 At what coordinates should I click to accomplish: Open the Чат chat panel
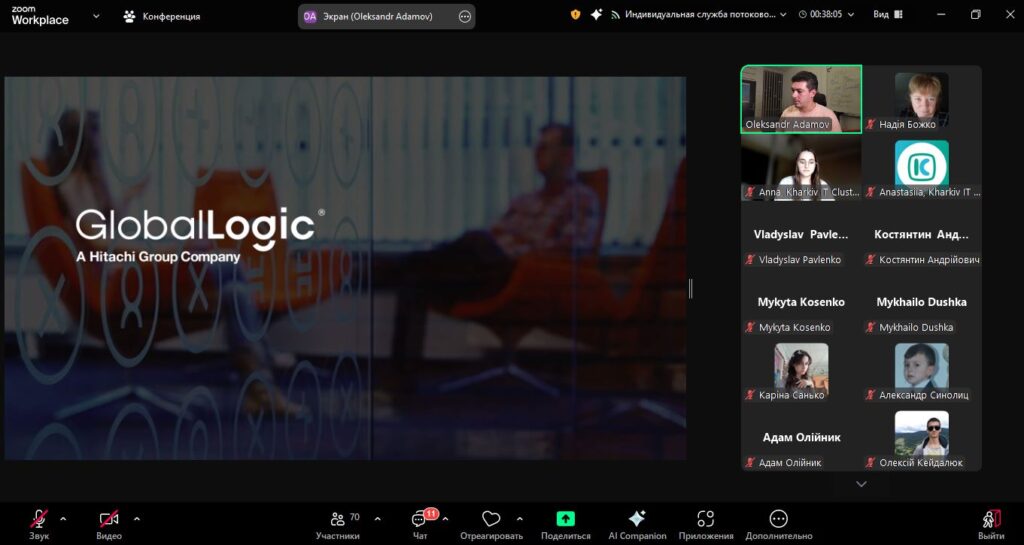pyautogui.click(x=420, y=525)
